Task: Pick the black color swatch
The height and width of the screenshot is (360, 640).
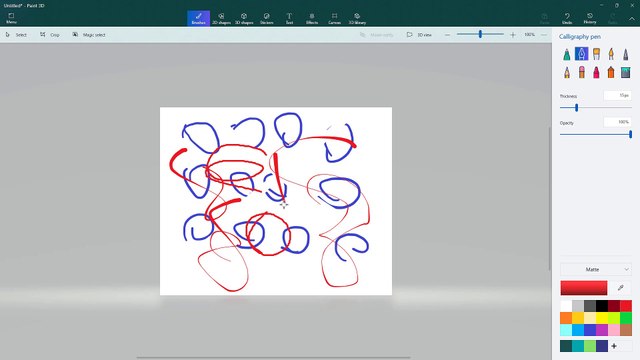Action: (602, 306)
